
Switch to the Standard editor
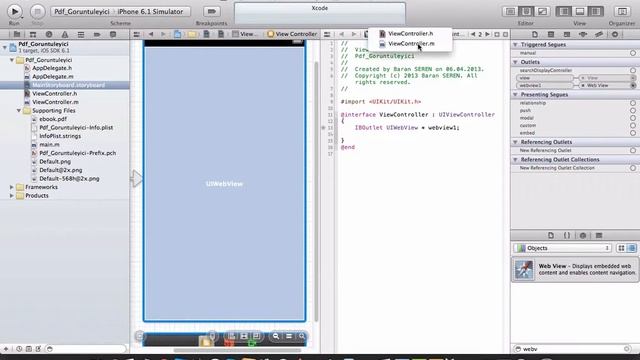pos(510,11)
